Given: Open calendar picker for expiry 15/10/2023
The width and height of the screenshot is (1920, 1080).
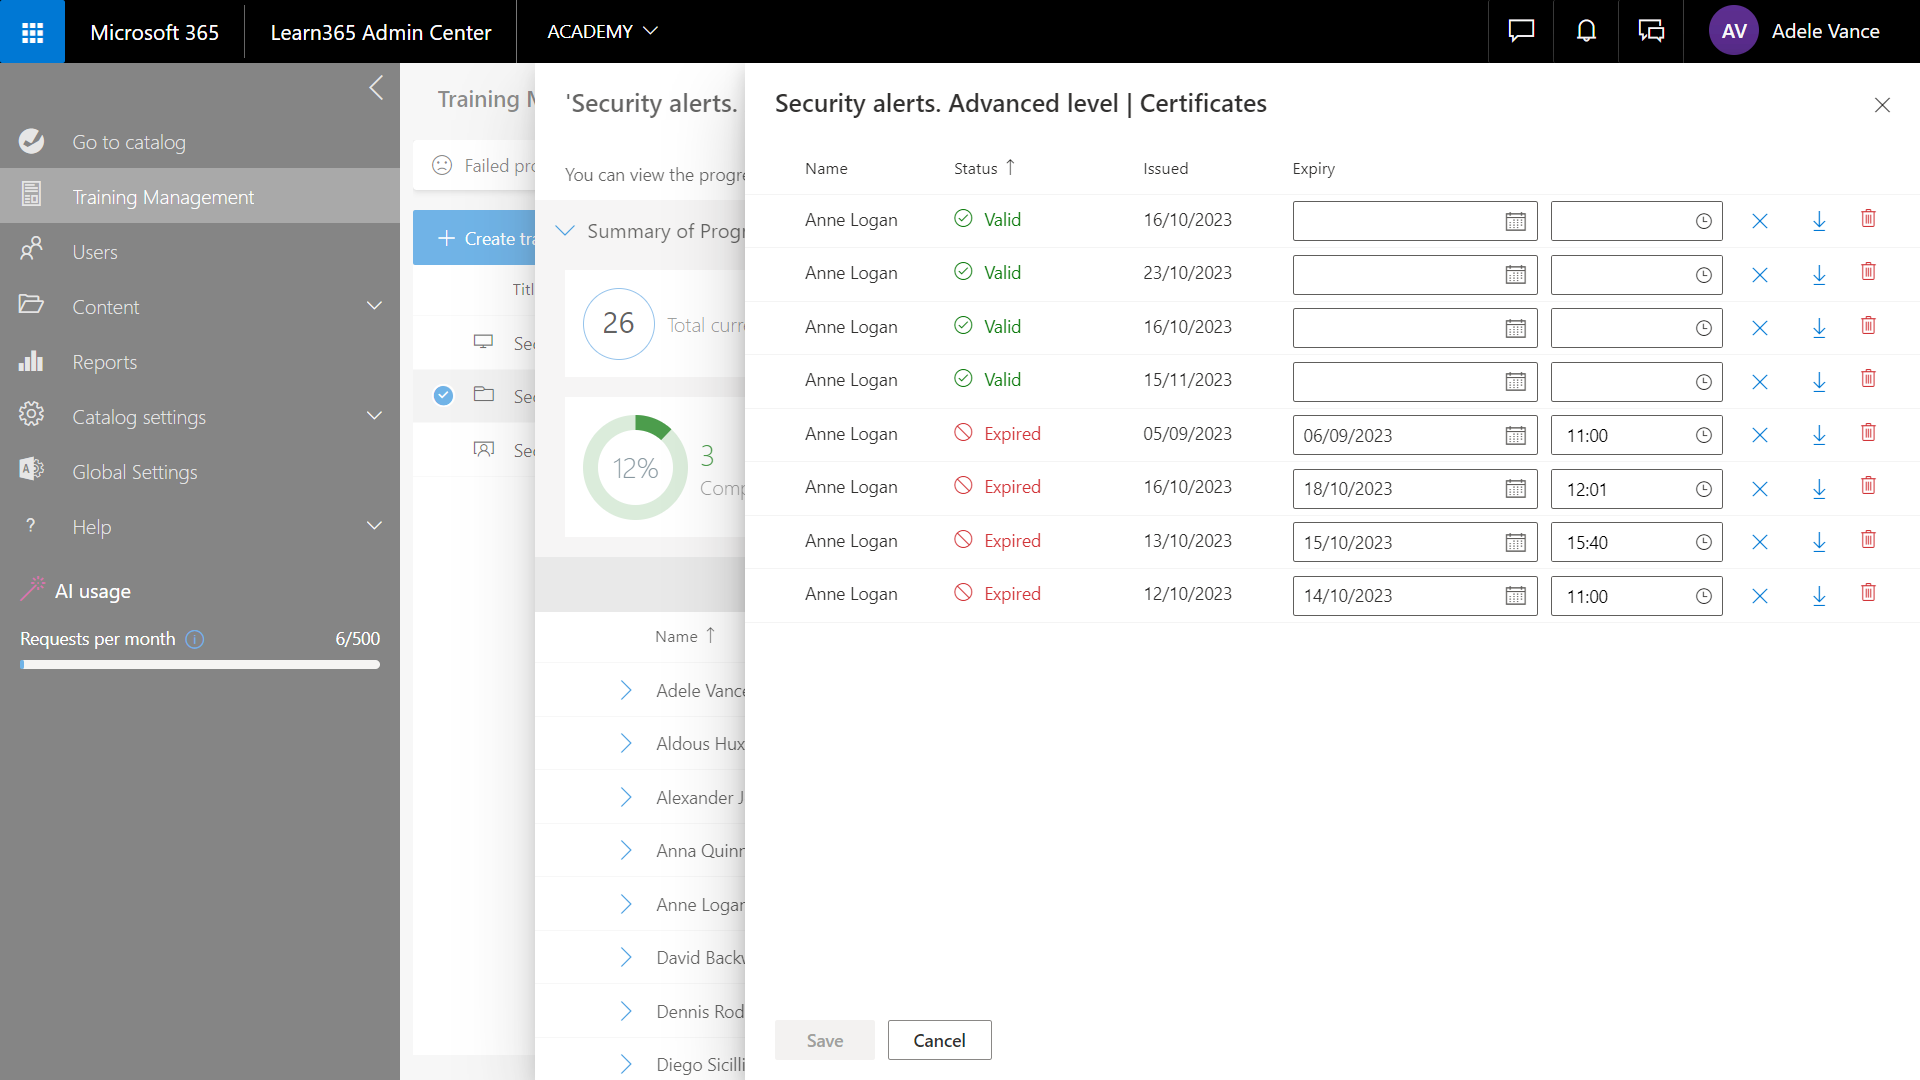Looking at the screenshot, I should point(1515,543).
